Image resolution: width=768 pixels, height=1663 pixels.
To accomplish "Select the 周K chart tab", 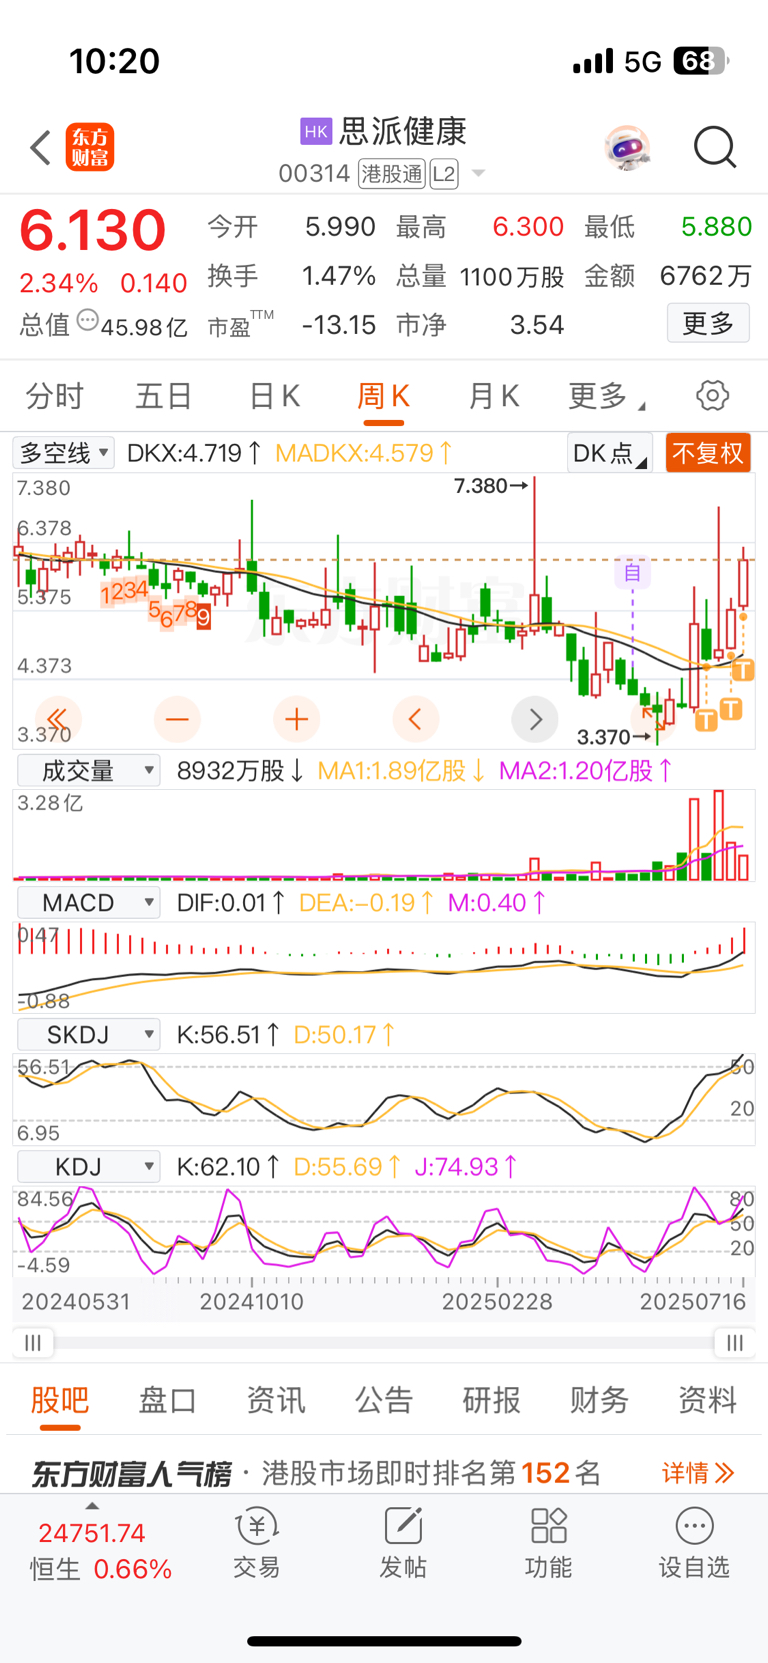I will tap(384, 396).
